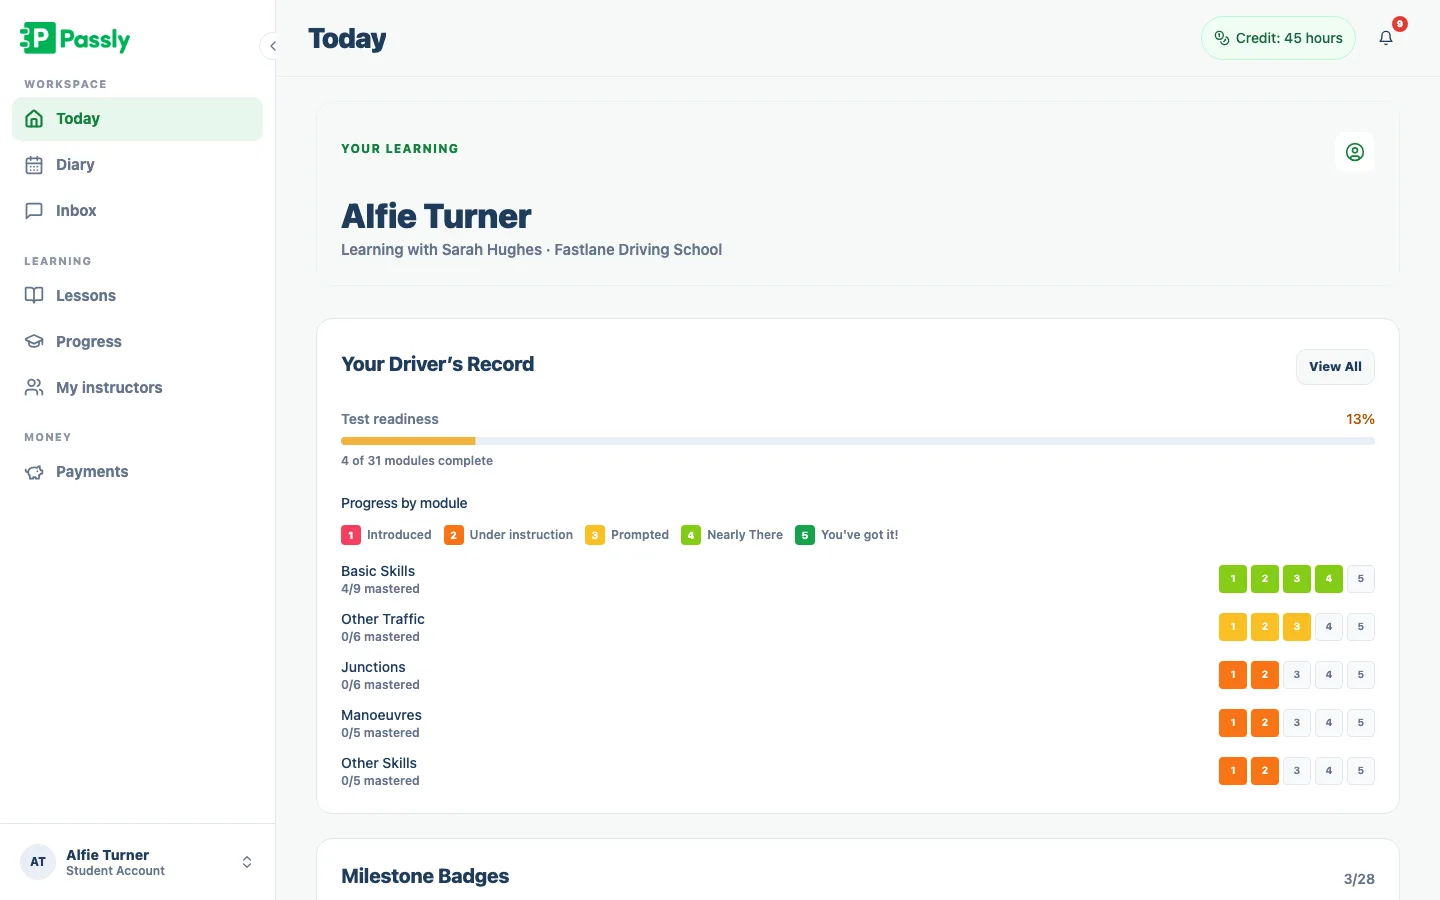
Task: Select level 2 for Other Skills
Action: click(x=1265, y=771)
